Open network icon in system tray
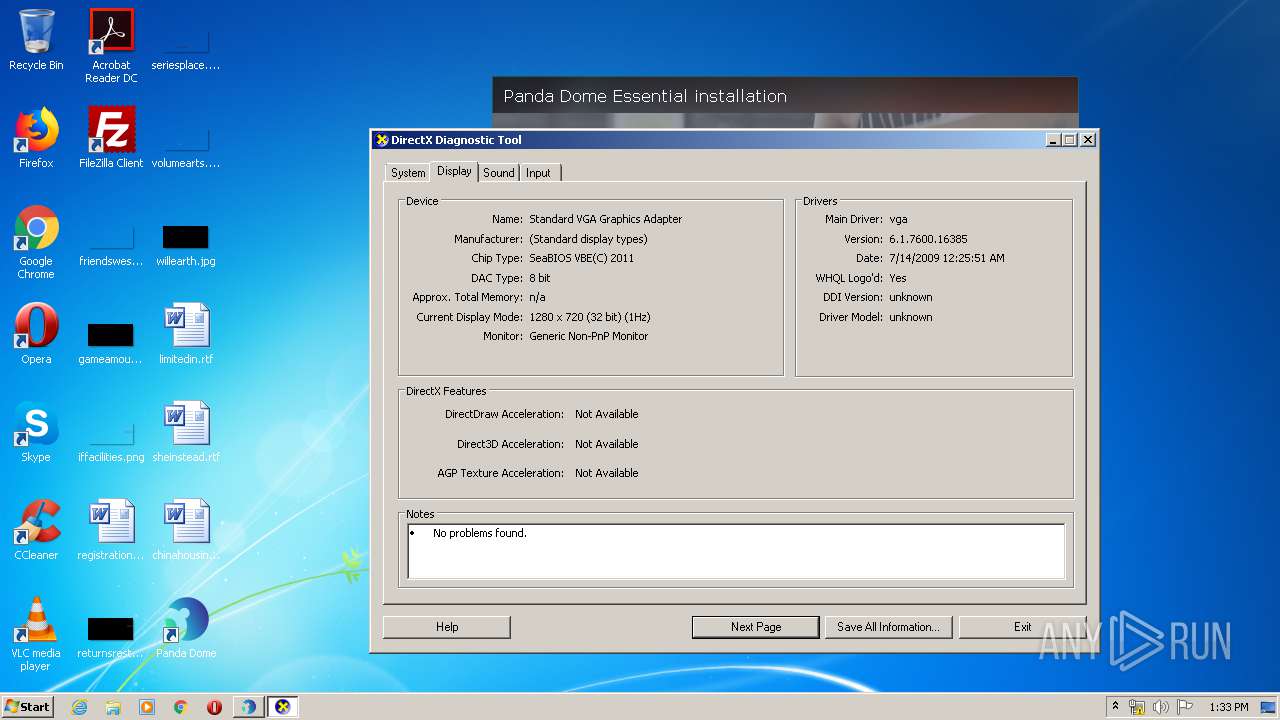This screenshot has width=1280, height=720. (x=1137, y=707)
